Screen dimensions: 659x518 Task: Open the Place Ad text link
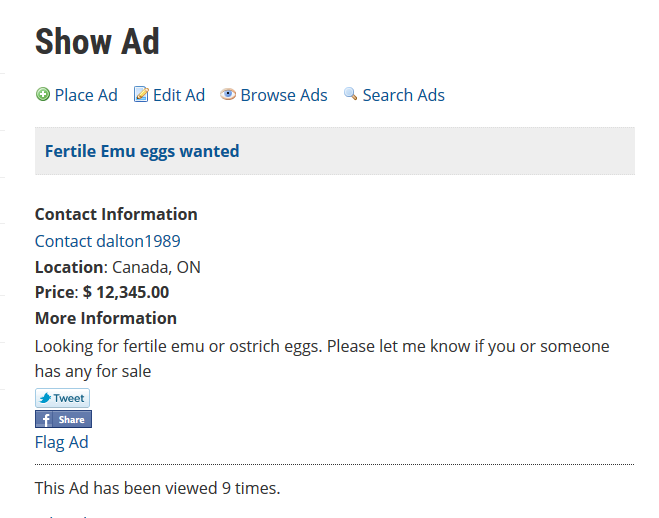click(86, 95)
